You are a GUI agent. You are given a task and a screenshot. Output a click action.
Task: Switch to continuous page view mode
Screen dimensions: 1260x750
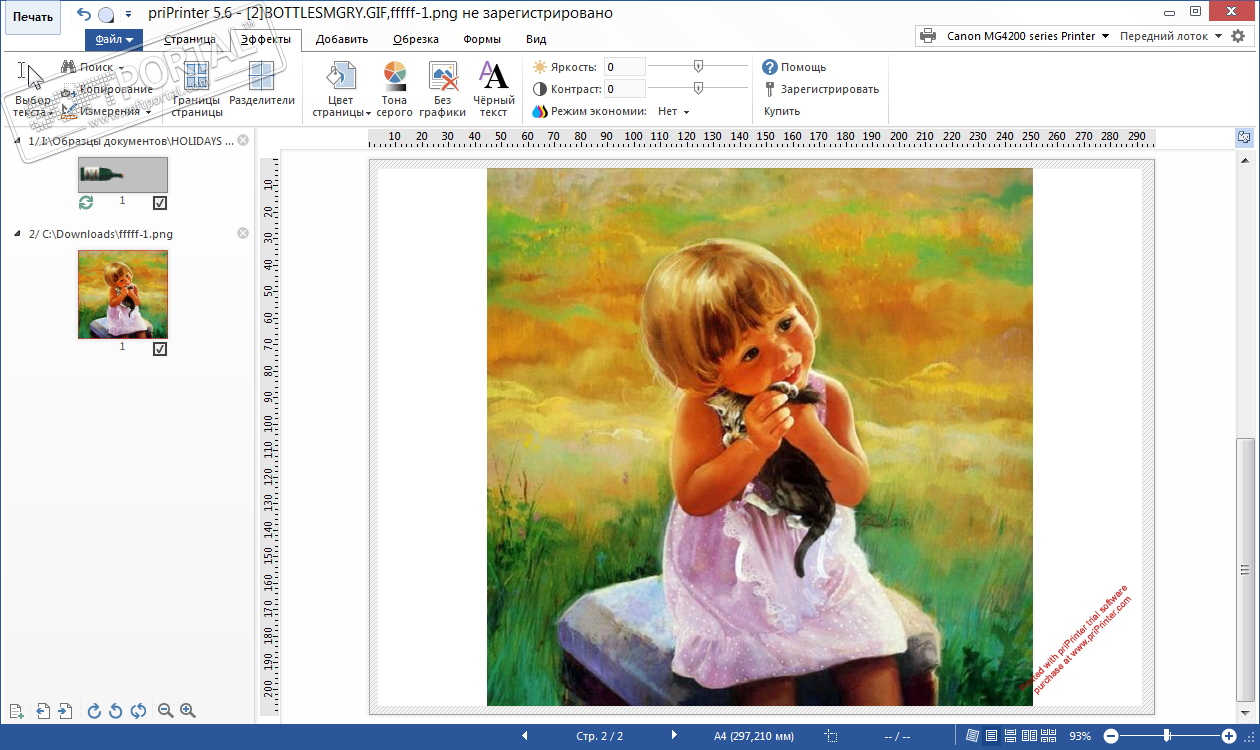point(1009,736)
